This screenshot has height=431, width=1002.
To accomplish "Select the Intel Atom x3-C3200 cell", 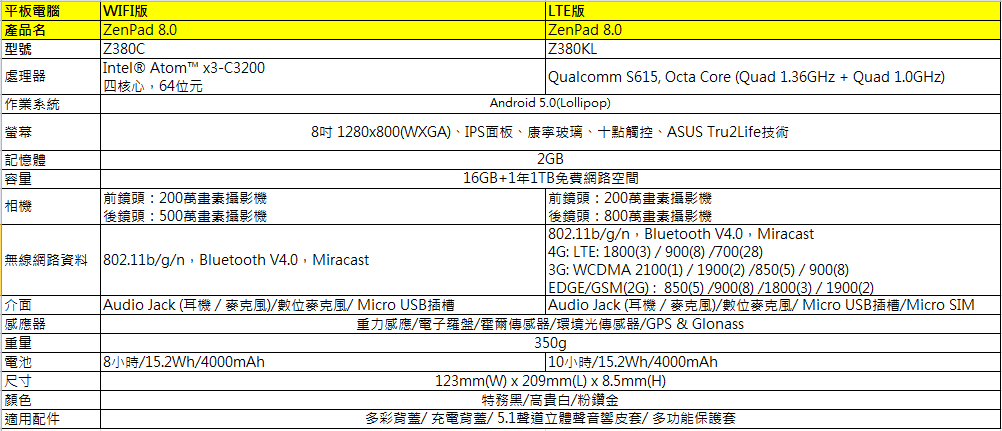I will (x=323, y=77).
